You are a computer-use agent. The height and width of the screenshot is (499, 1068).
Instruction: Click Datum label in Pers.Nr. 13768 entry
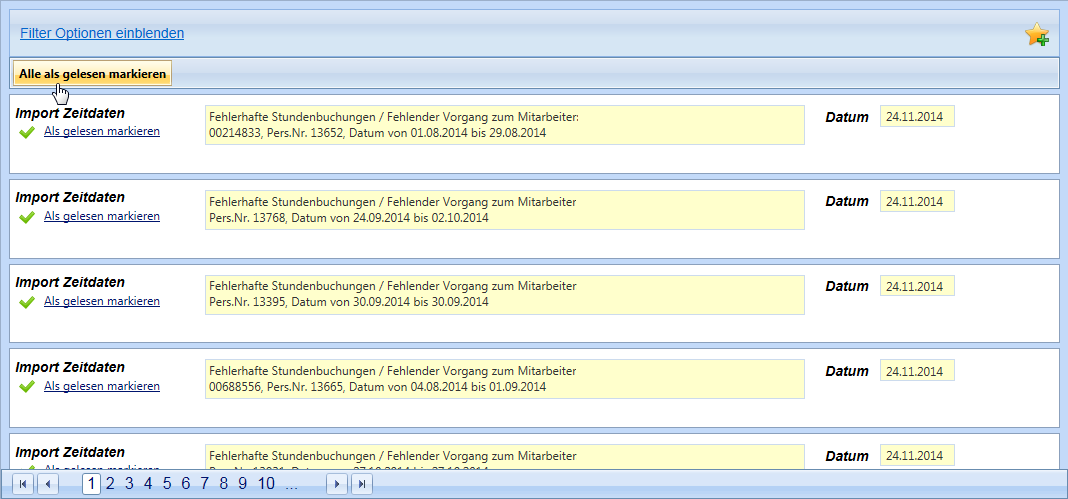pyautogui.click(x=847, y=202)
